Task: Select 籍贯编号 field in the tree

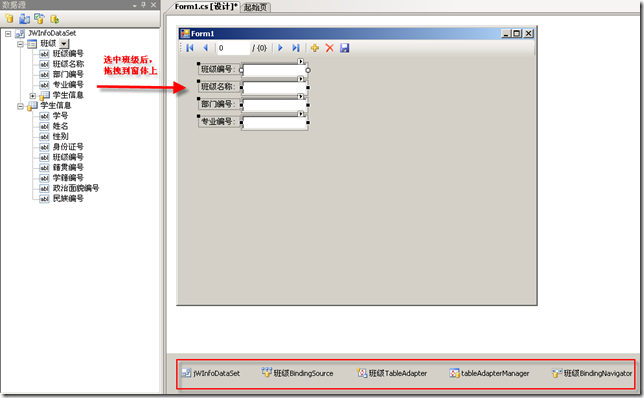Action: 68,168
